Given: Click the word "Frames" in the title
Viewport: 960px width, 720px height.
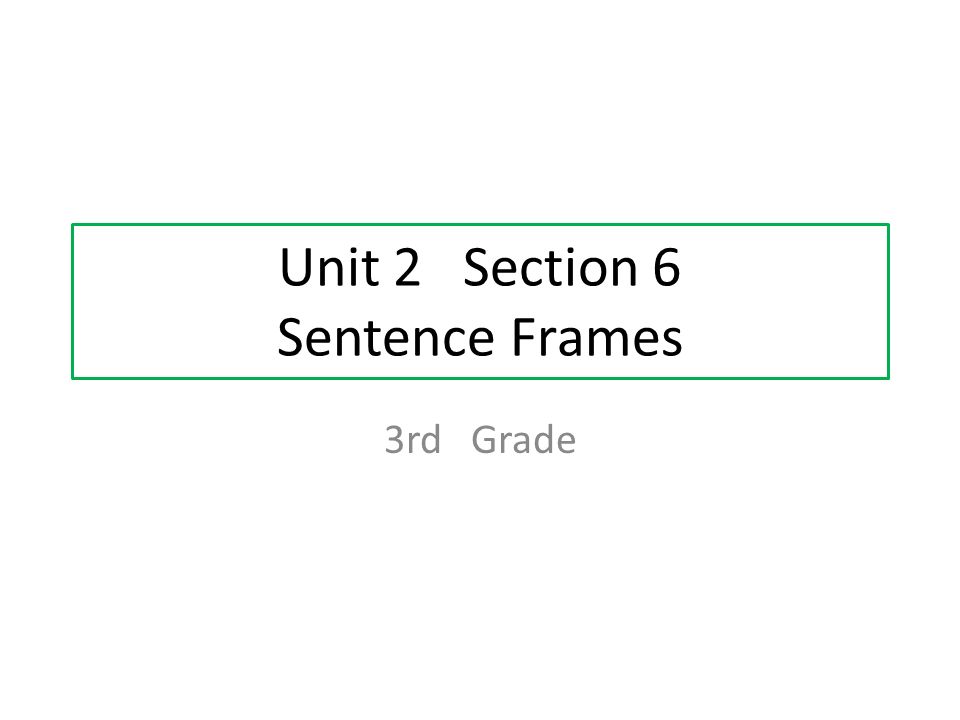Looking at the screenshot, I should [597, 337].
